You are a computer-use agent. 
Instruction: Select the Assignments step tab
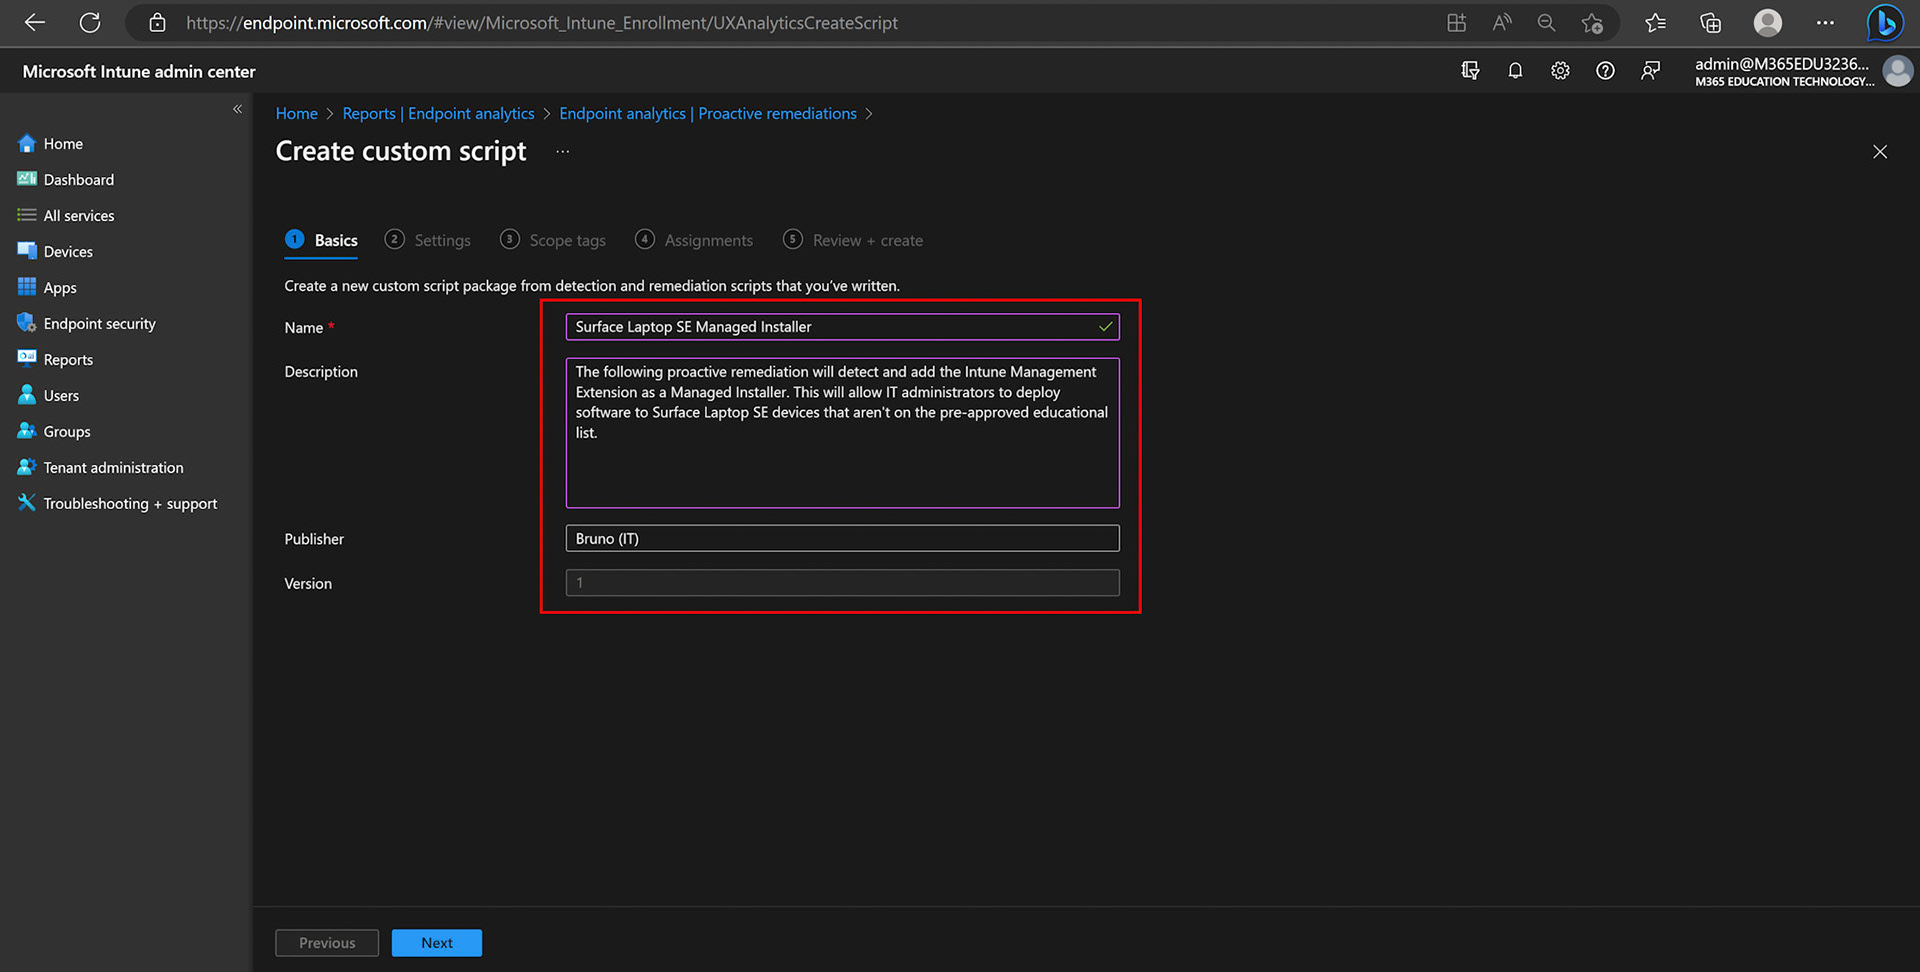click(x=694, y=240)
